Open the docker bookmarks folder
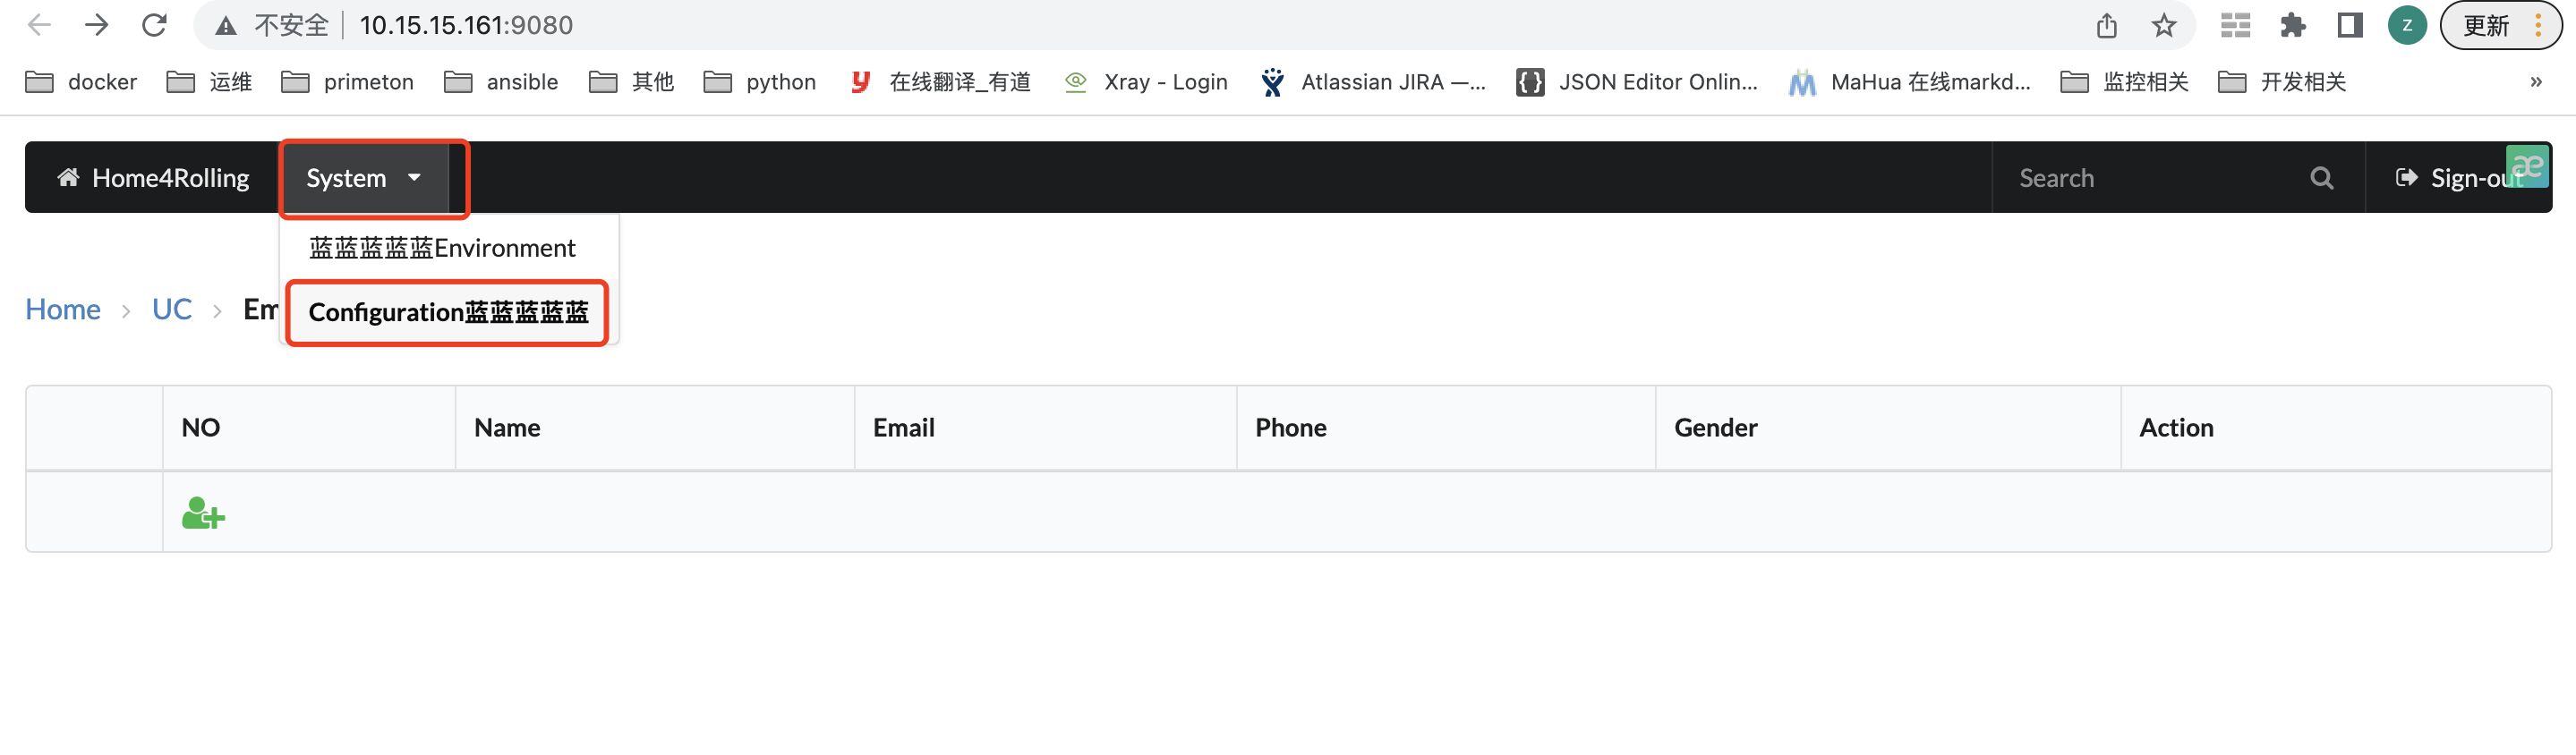This screenshot has width=2576, height=755. pyautogui.click(x=82, y=82)
